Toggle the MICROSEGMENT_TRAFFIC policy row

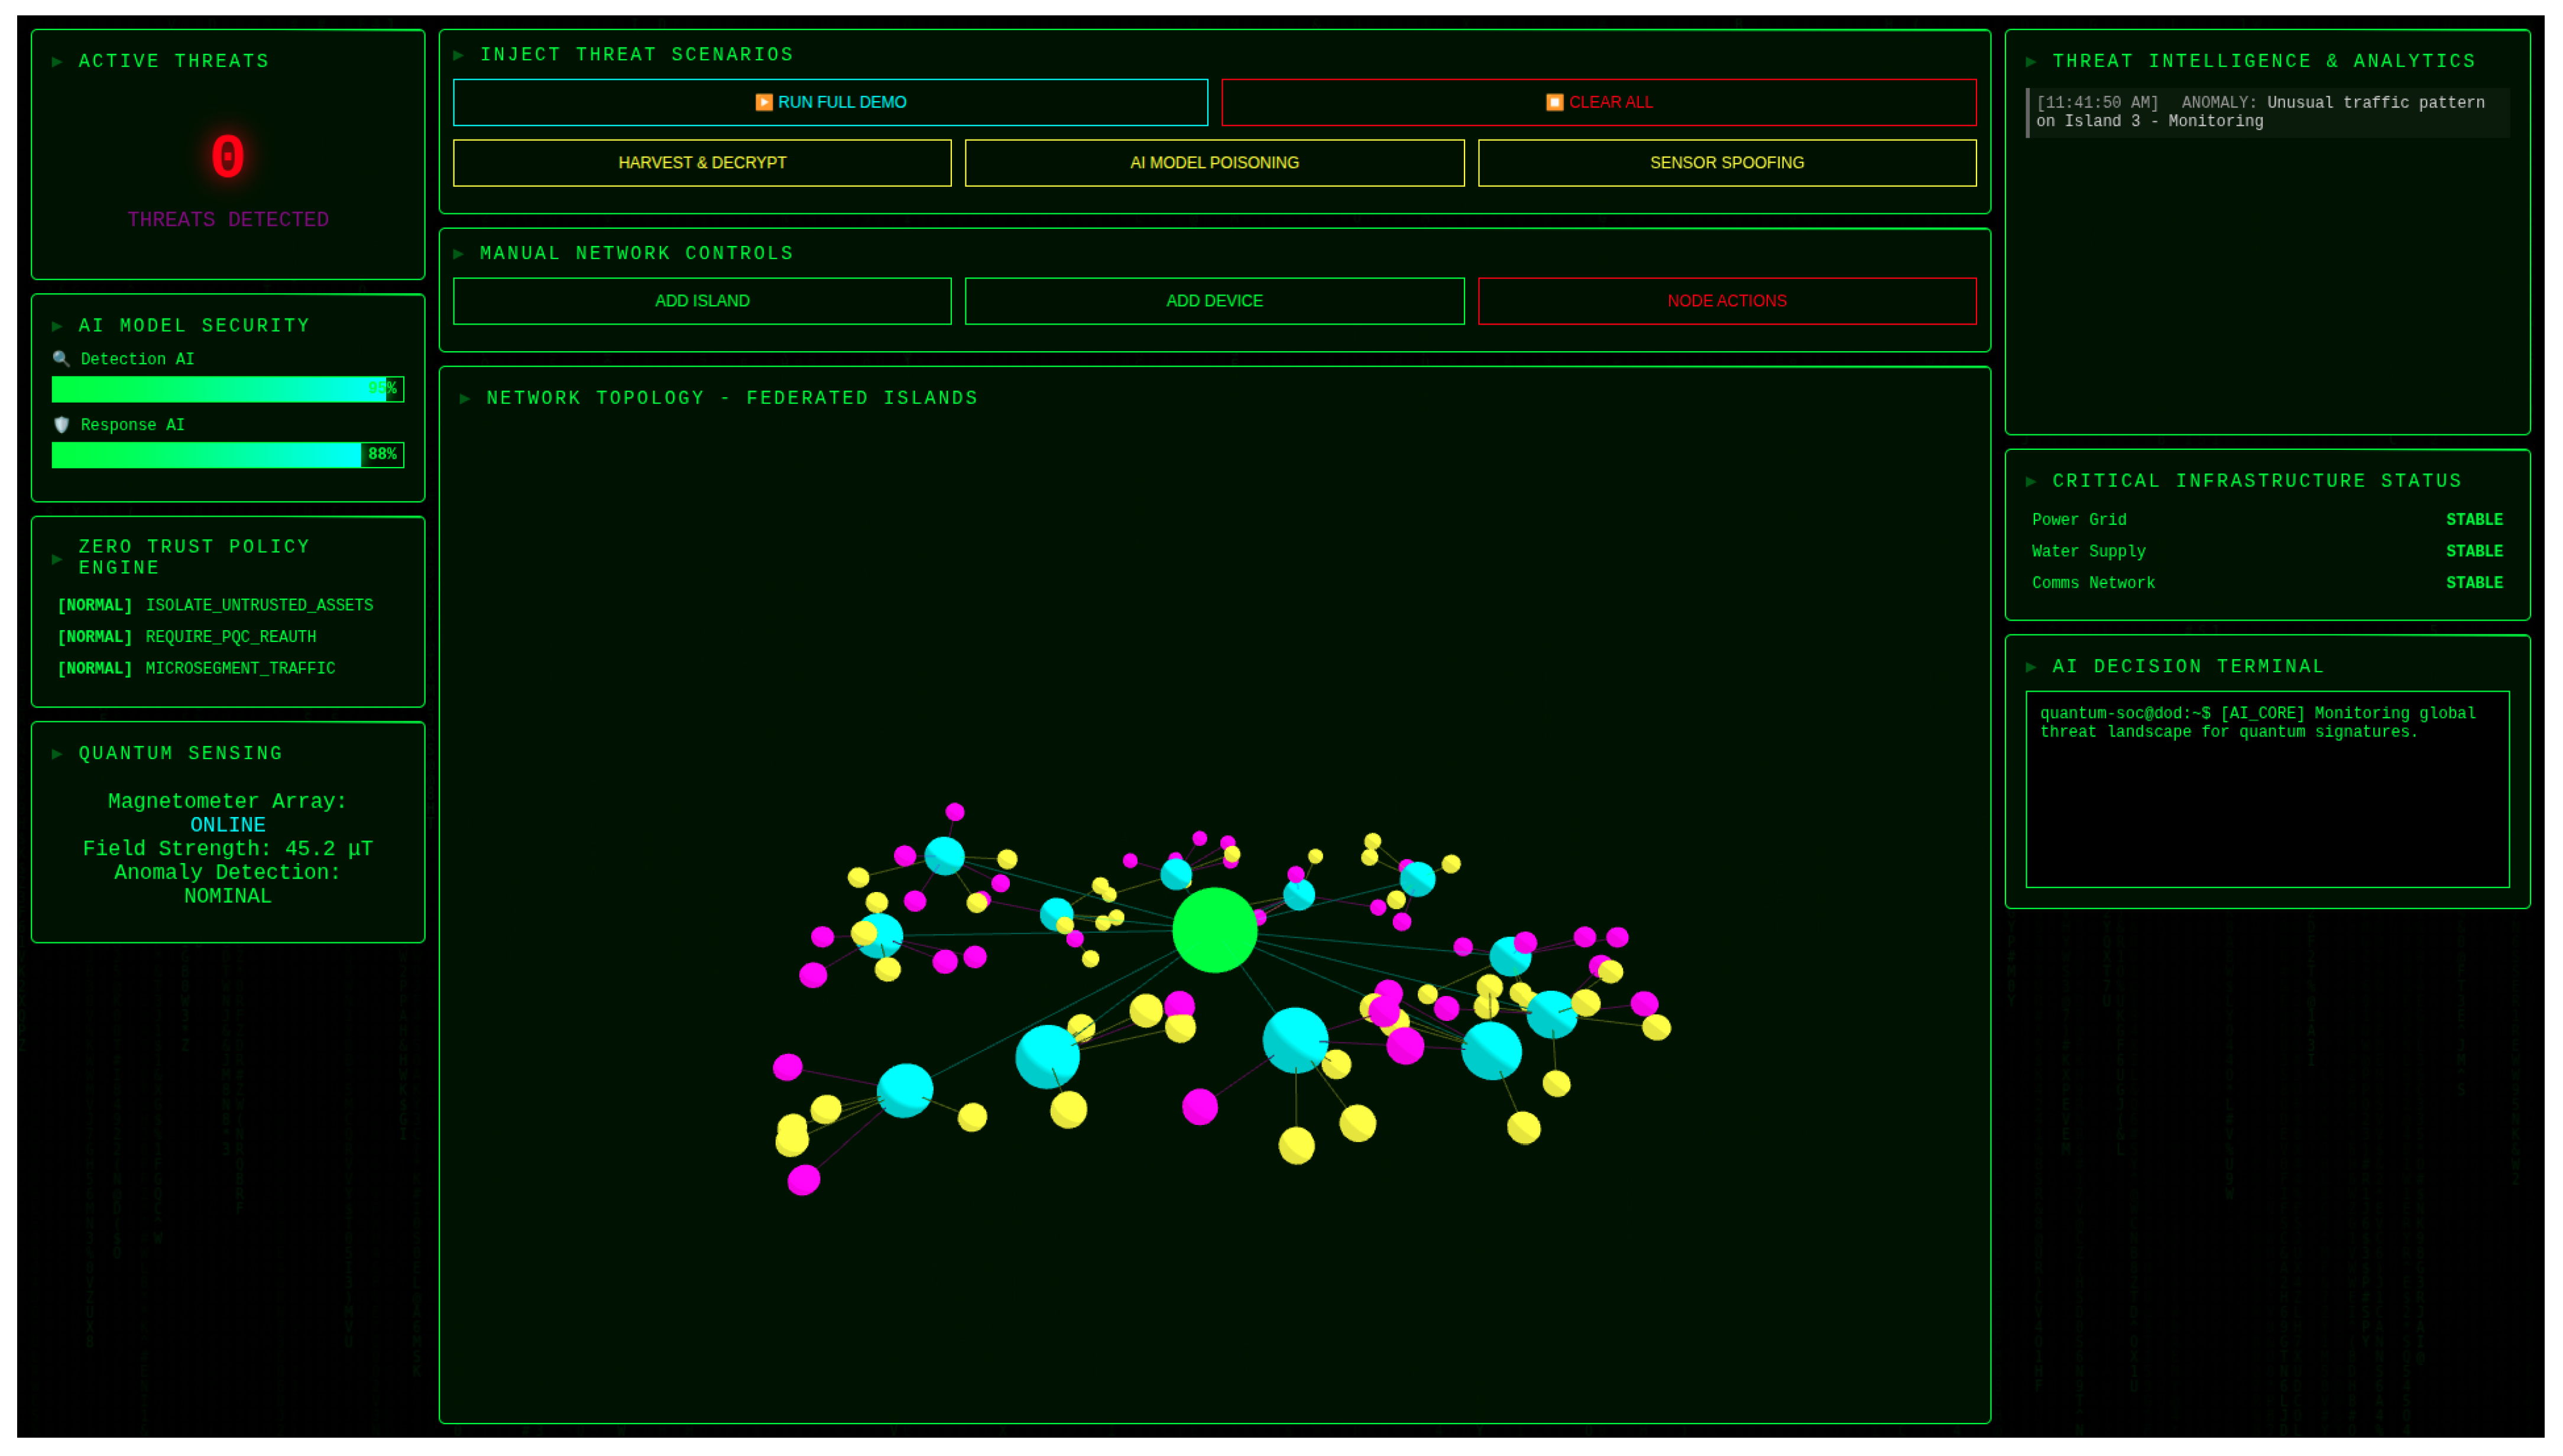tap(197, 668)
